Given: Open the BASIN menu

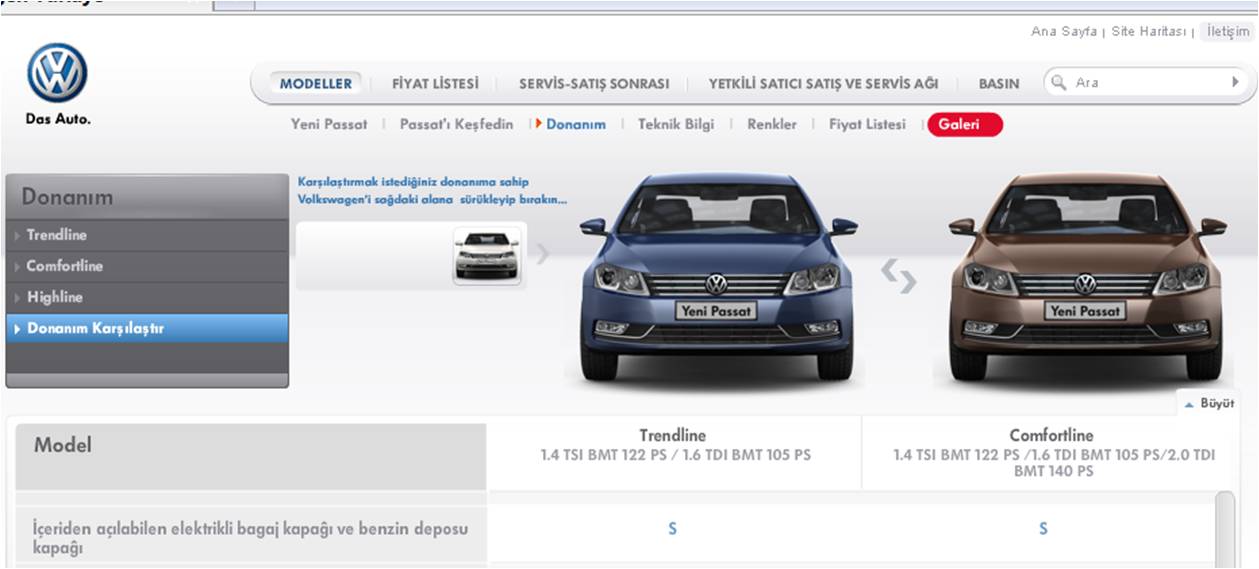Looking at the screenshot, I should pyautogui.click(x=998, y=84).
